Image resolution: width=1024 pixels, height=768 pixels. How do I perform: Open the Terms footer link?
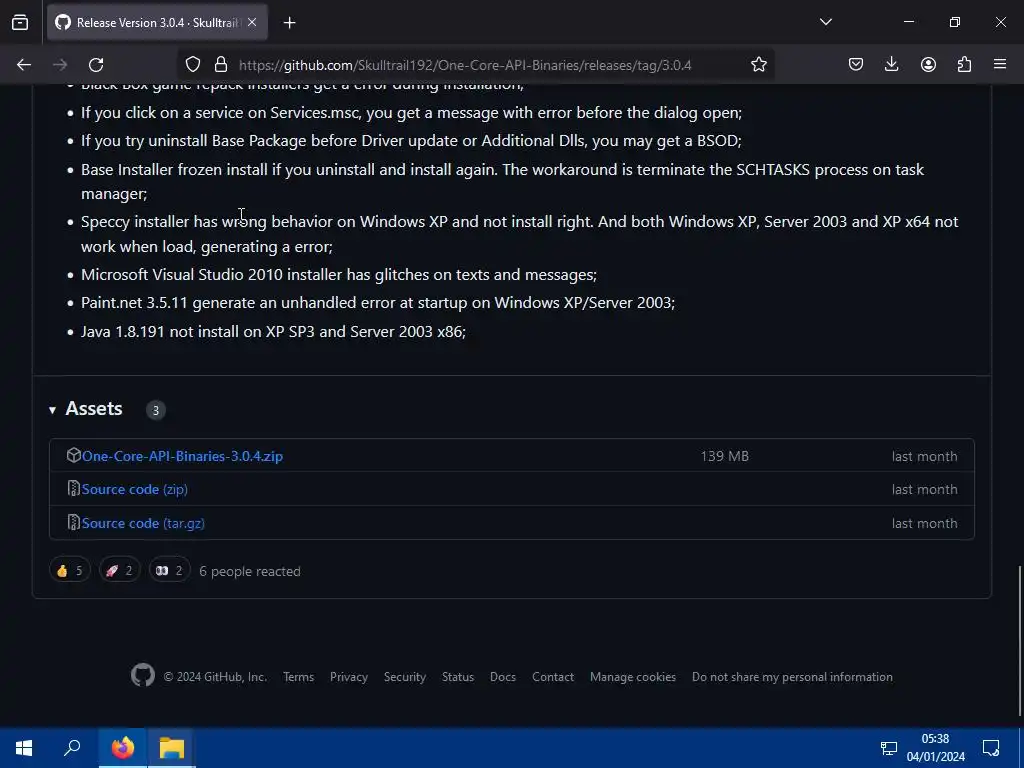coord(298,677)
